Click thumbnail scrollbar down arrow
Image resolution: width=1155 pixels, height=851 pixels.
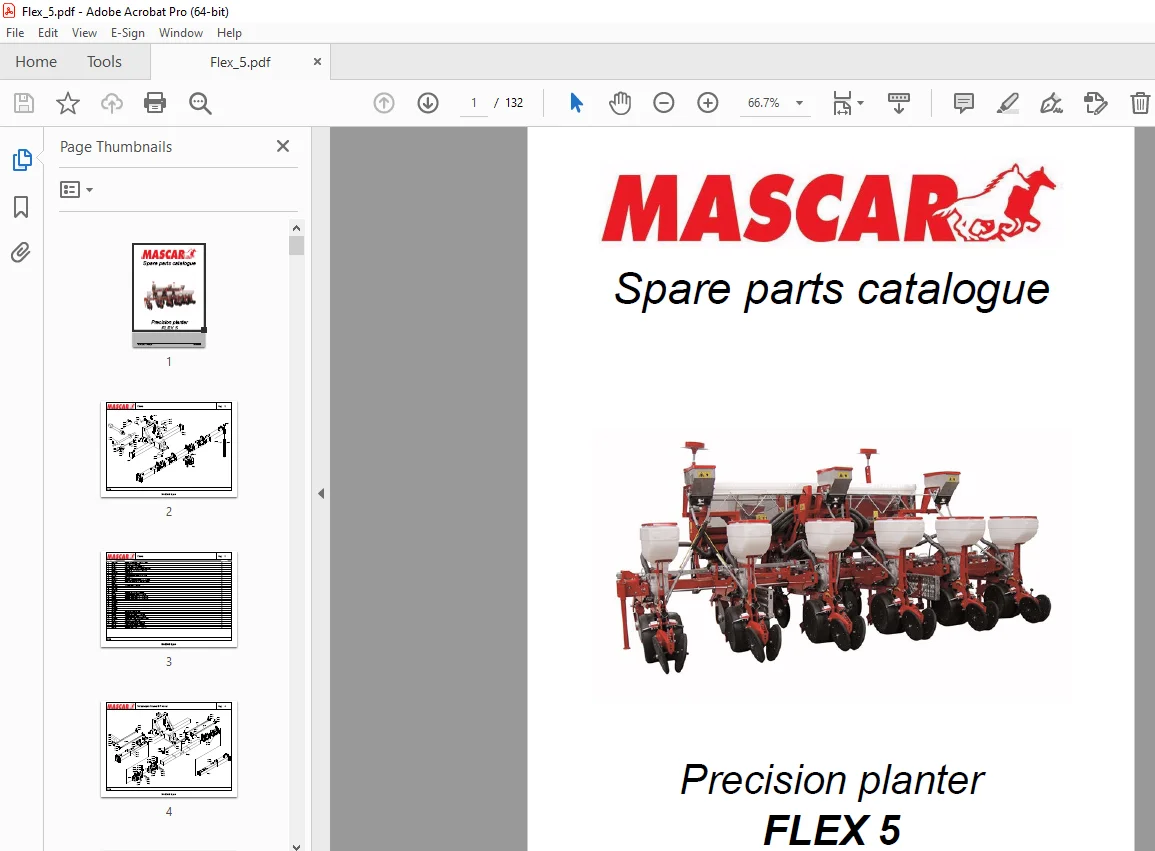coord(296,847)
